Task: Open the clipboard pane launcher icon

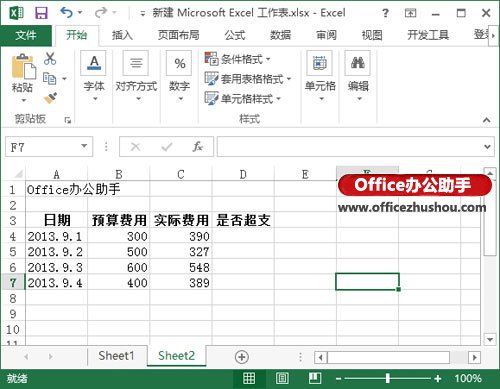Action: (x=68, y=120)
